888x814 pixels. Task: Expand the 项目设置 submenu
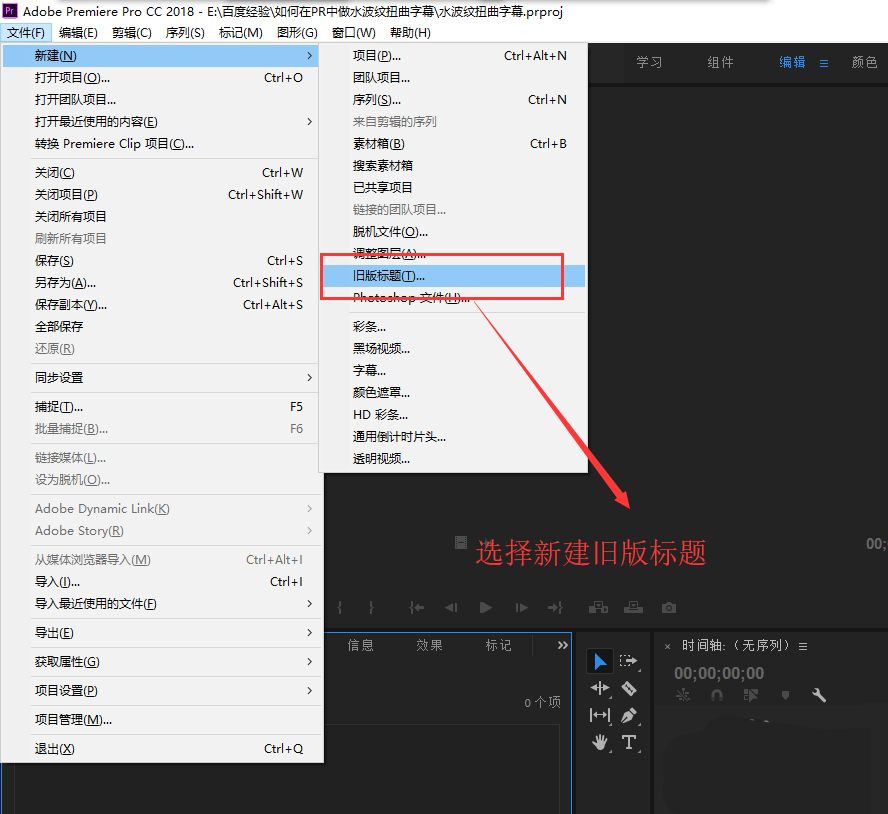[x=309, y=690]
